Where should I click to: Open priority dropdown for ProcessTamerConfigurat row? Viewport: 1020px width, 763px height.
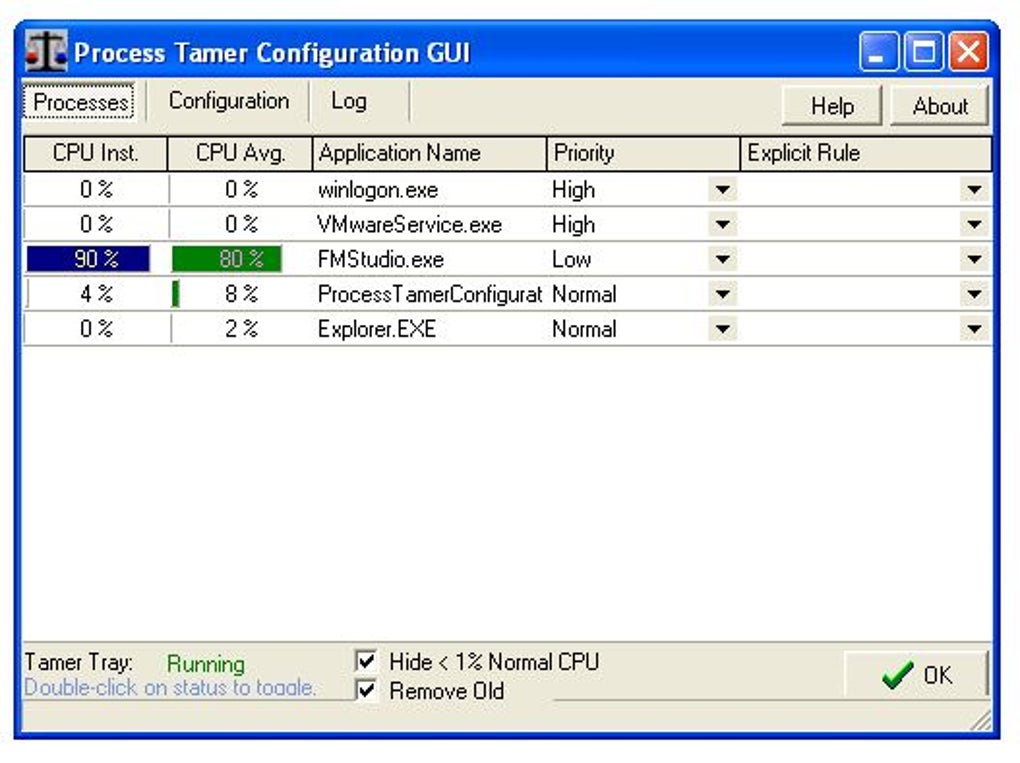(722, 294)
